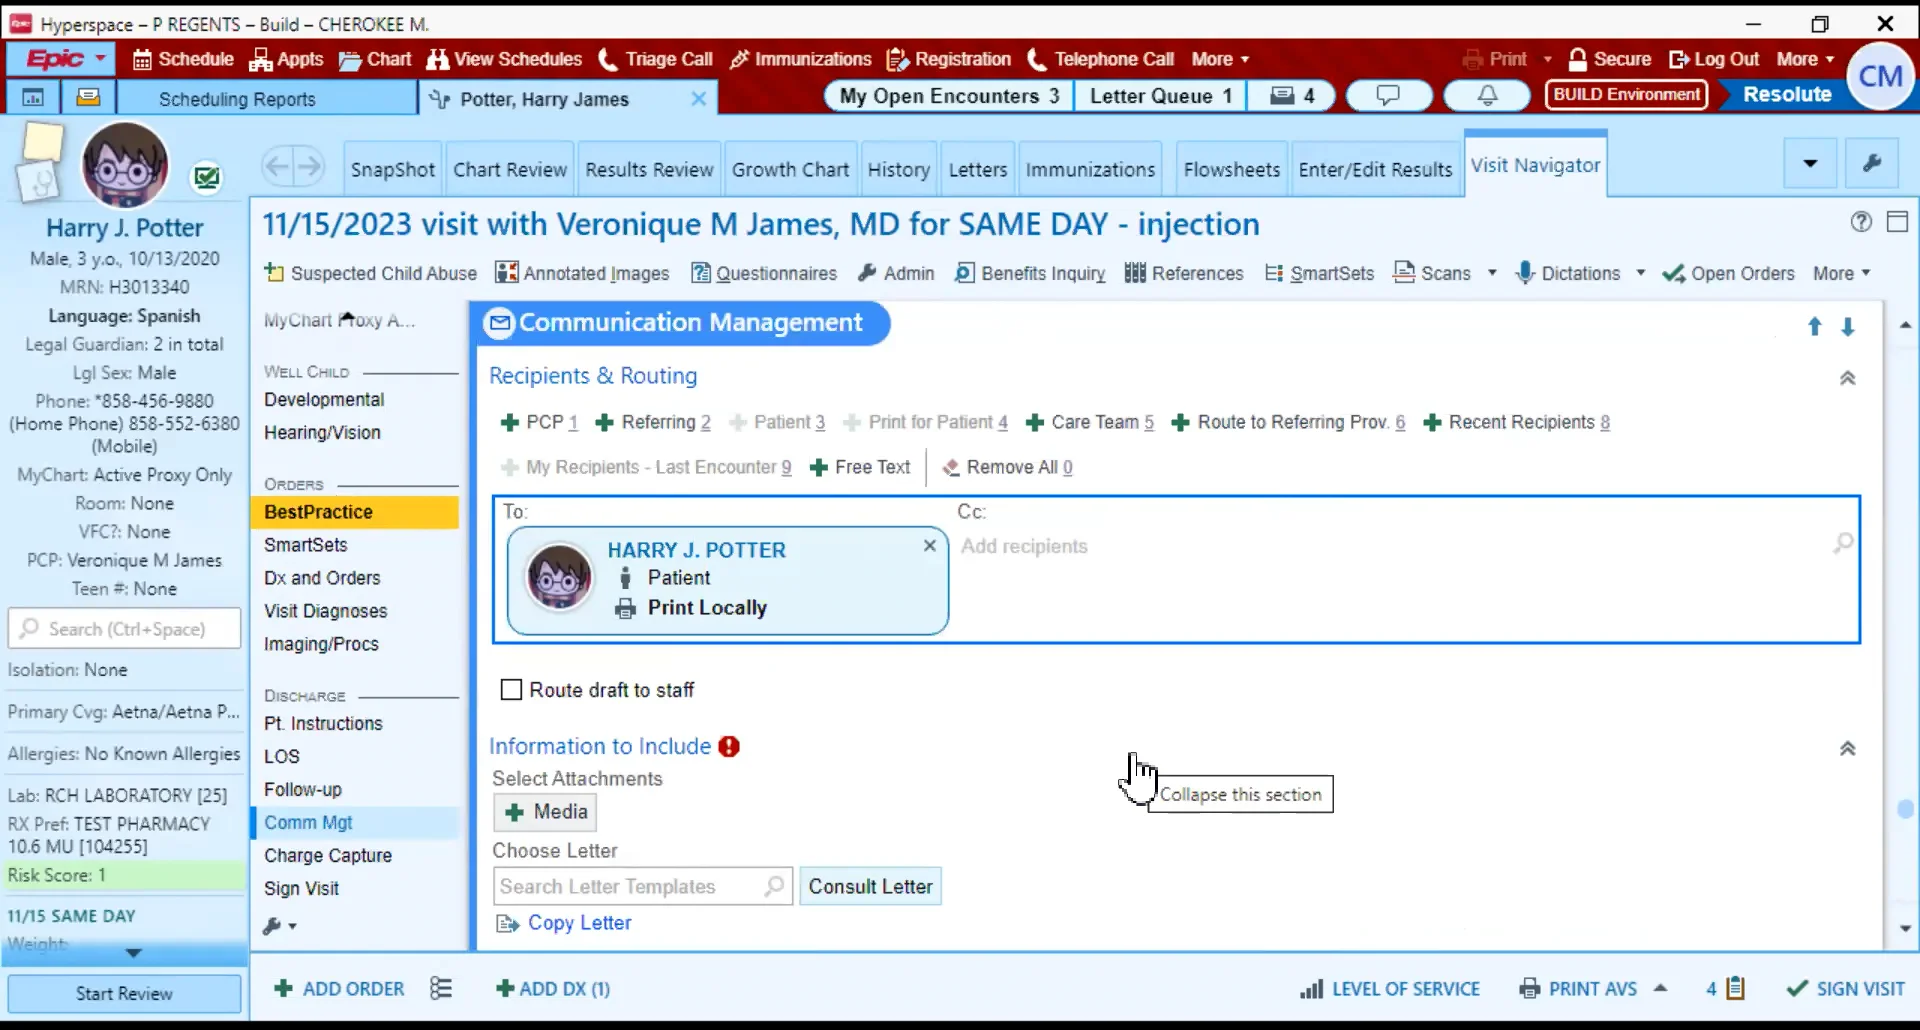Viewport: 1920px width, 1030px height.
Task: Click the notifications bell icon
Action: pos(1487,95)
